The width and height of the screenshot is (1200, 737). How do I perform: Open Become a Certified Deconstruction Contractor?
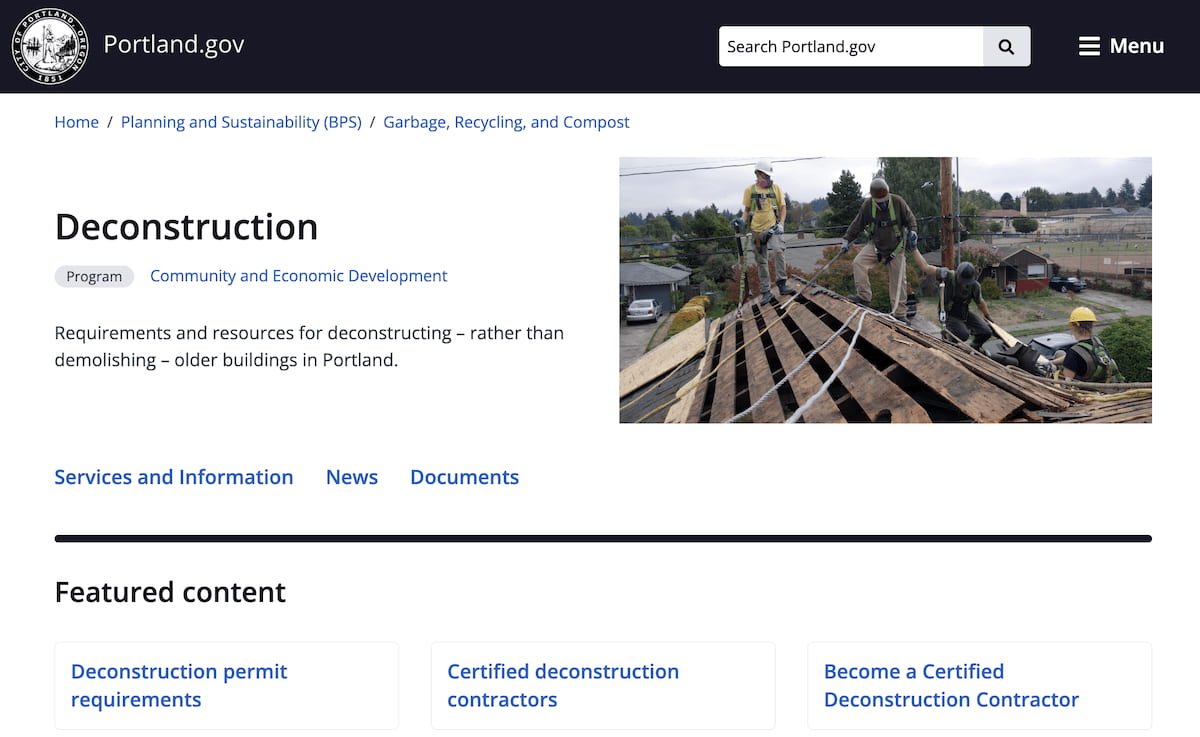951,685
